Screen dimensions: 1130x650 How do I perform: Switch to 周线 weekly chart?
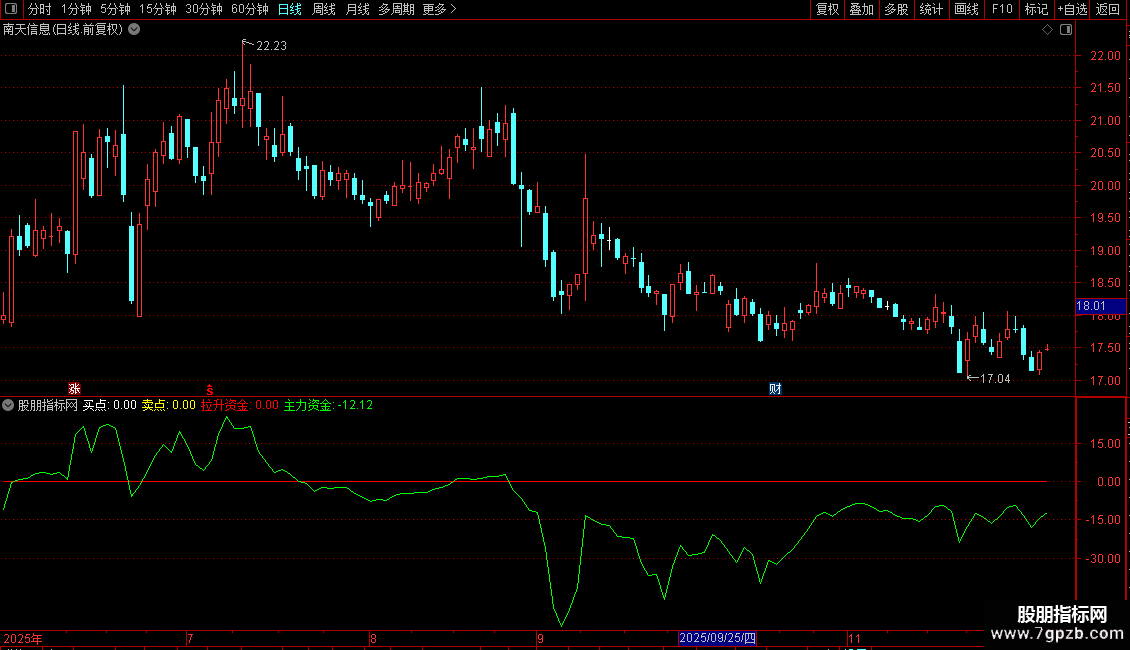tap(324, 9)
